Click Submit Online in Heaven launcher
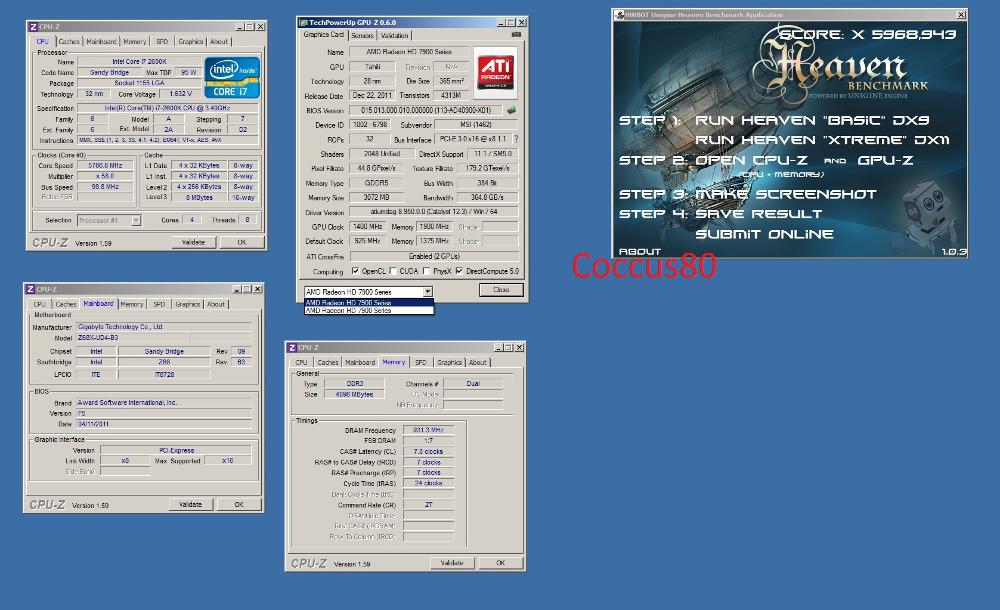The image size is (1000, 610). [x=764, y=234]
